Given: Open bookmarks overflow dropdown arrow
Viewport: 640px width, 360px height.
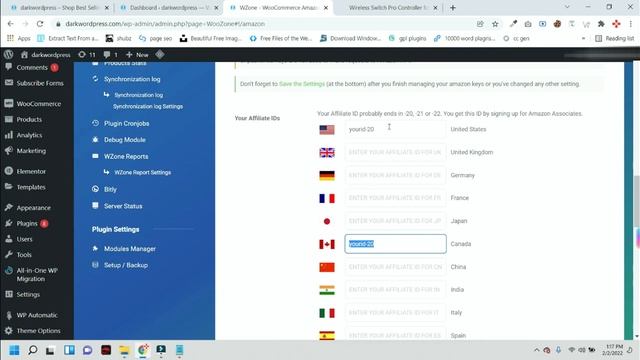Looking at the screenshot, I should (583, 38).
